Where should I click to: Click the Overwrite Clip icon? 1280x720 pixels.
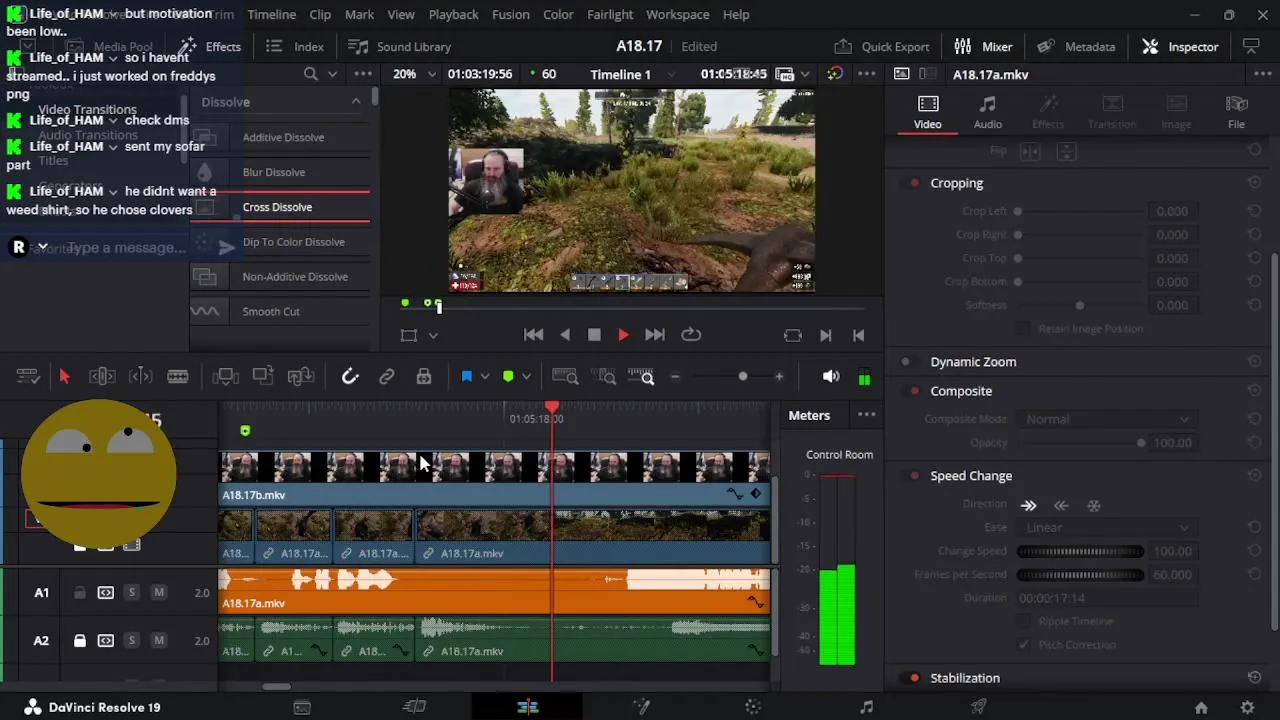[263, 376]
